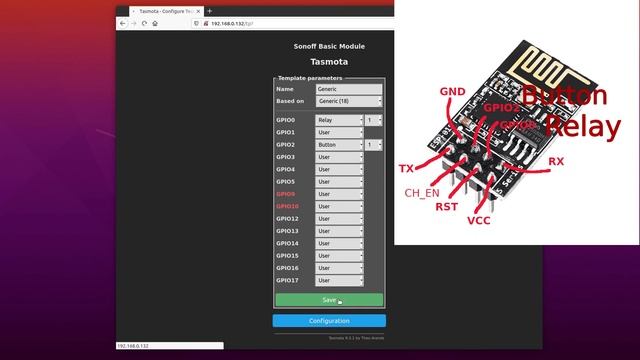Click the tracking protection shield icon
Screen dimensions: 640x360
pos(196,24)
